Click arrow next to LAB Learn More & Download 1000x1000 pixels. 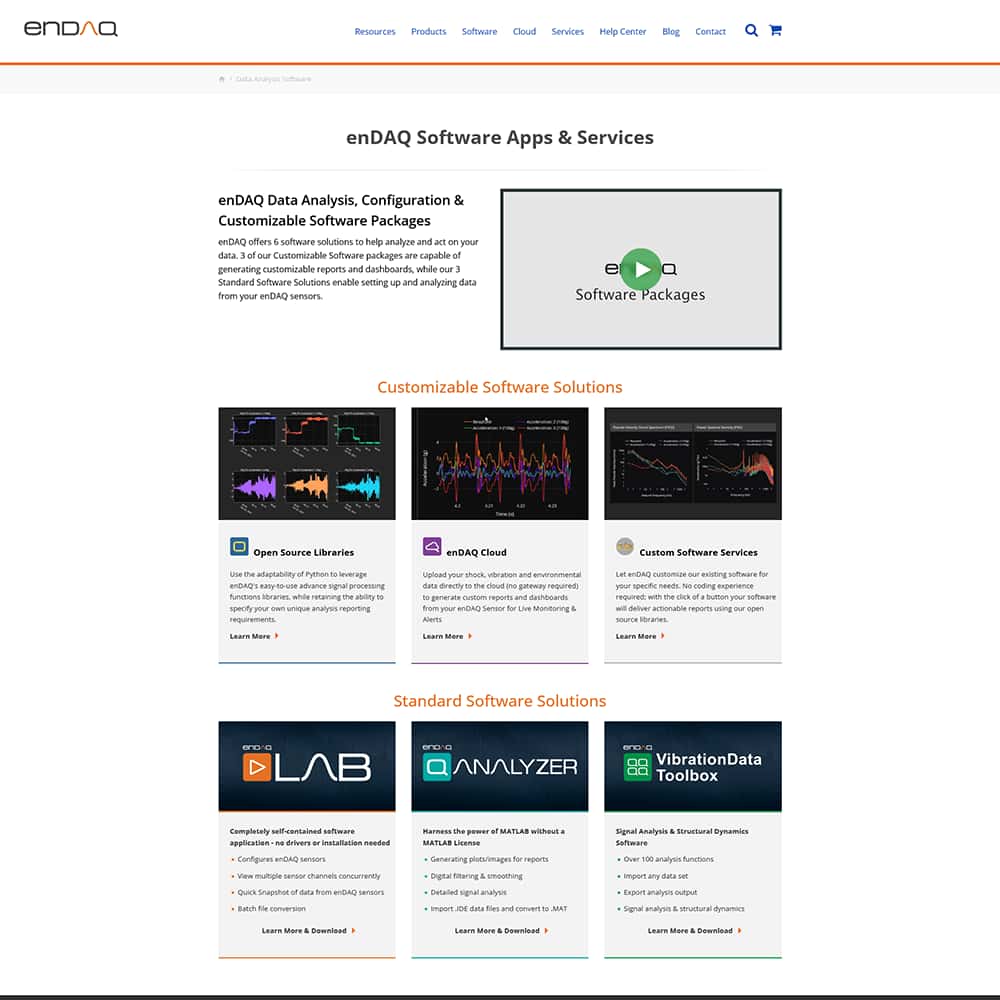353,930
